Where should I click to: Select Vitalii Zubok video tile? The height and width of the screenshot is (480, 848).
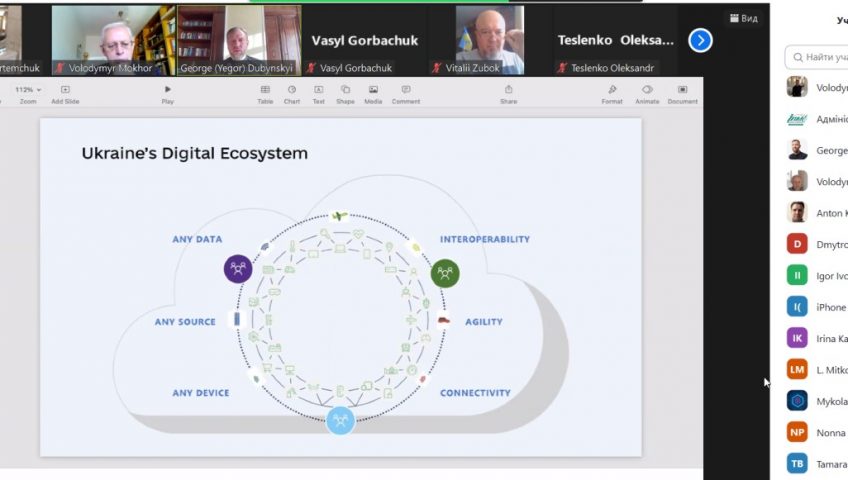point(490,40)
